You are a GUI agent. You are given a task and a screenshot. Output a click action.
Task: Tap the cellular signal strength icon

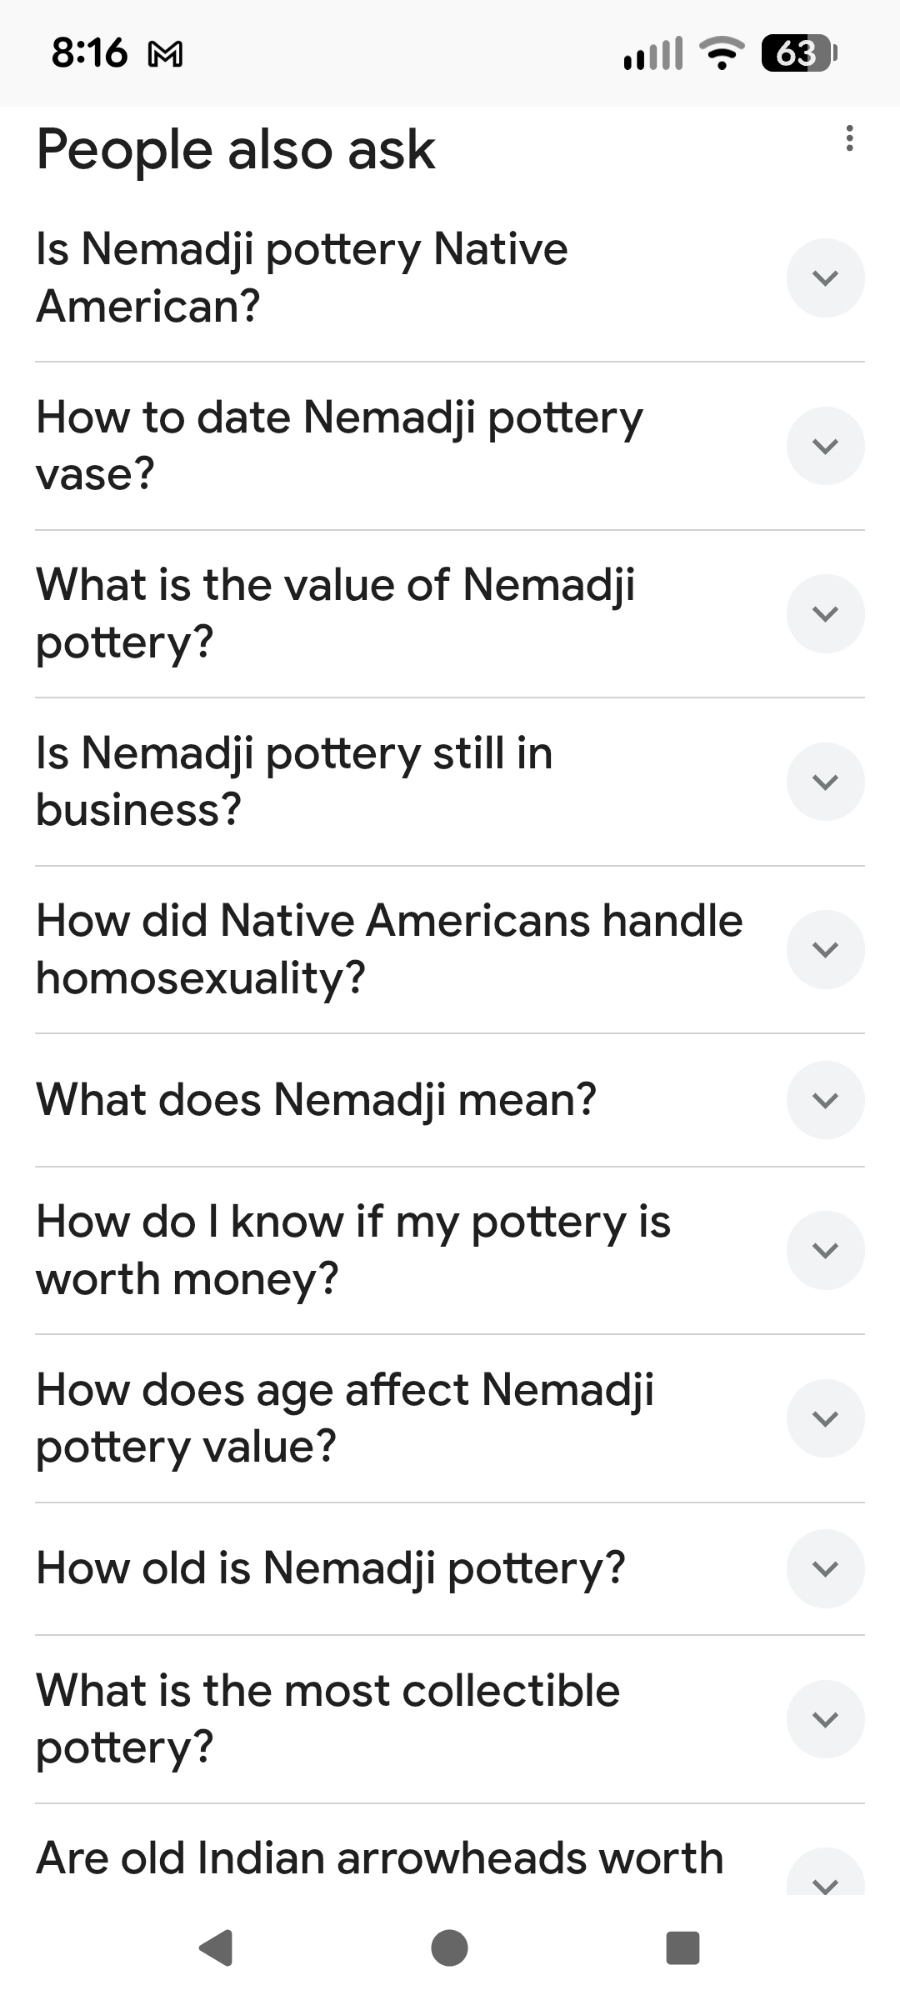652,53
